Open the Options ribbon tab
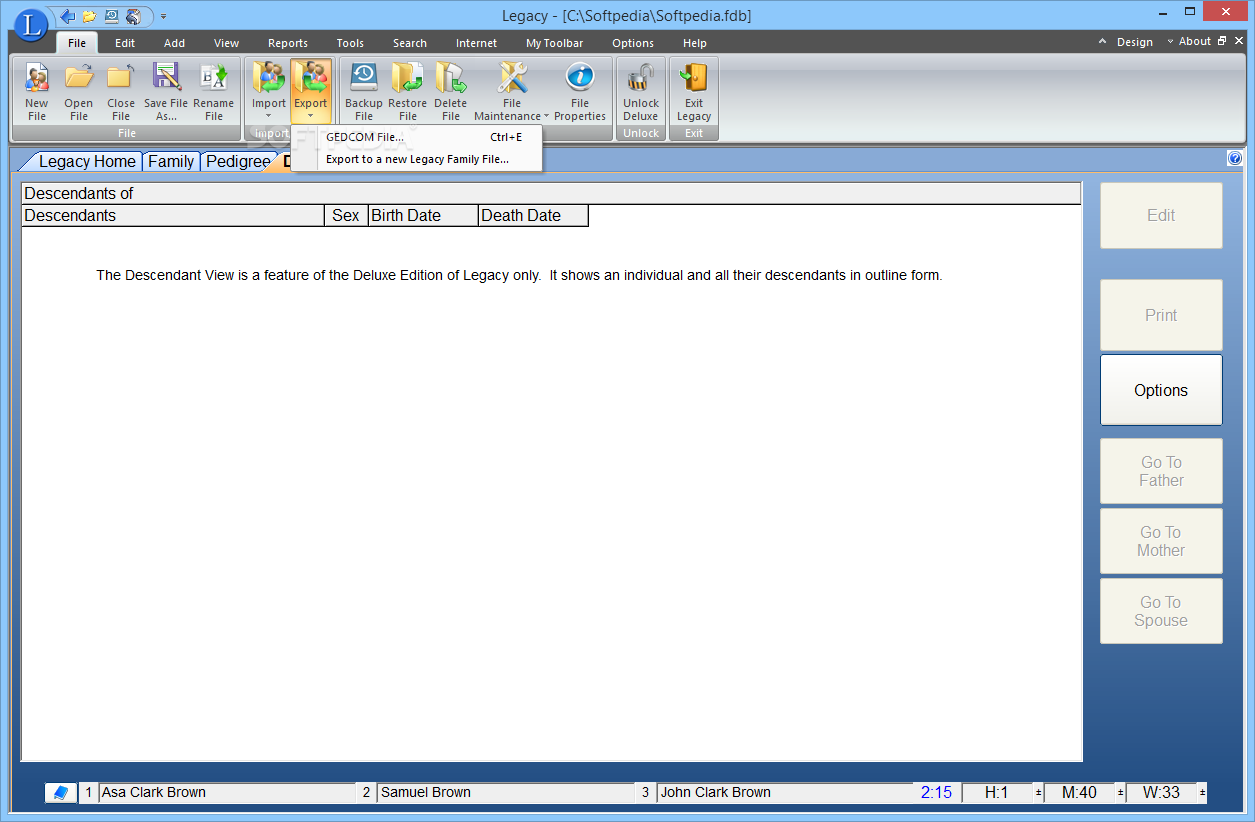The image size is (1255, 822). [x=633, y=43]
